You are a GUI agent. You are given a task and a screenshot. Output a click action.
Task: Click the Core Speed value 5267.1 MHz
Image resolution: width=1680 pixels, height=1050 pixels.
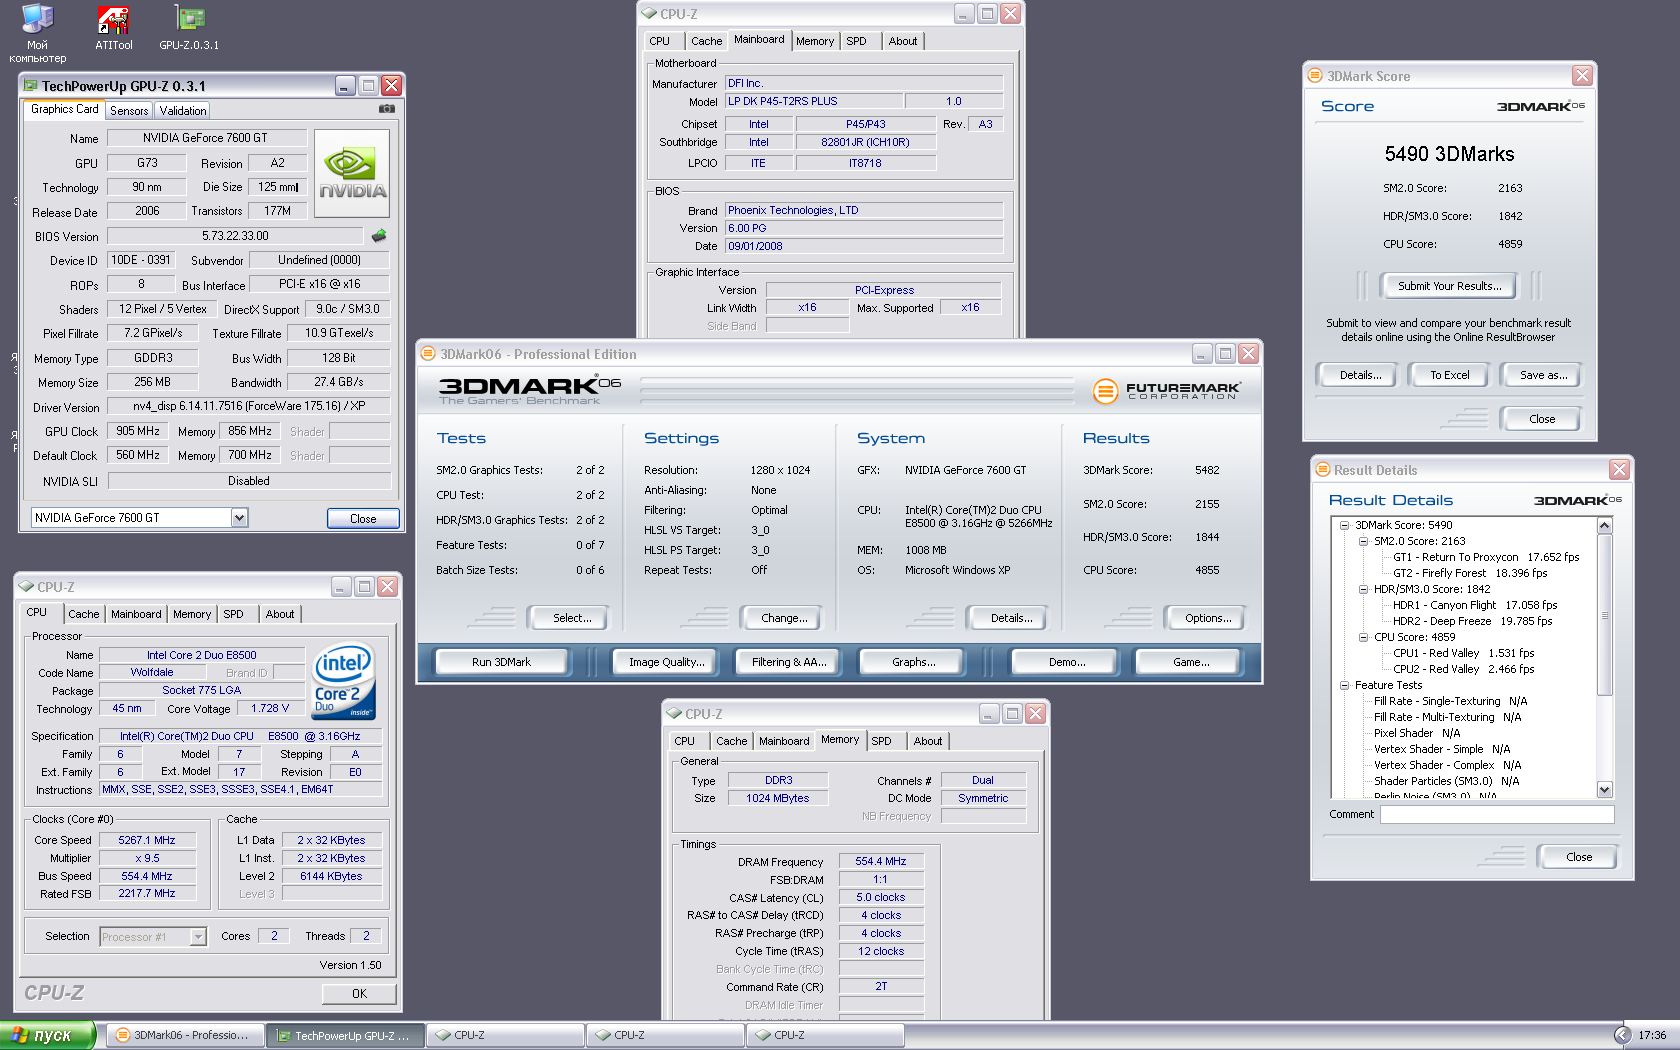click(x=147, y=840)
